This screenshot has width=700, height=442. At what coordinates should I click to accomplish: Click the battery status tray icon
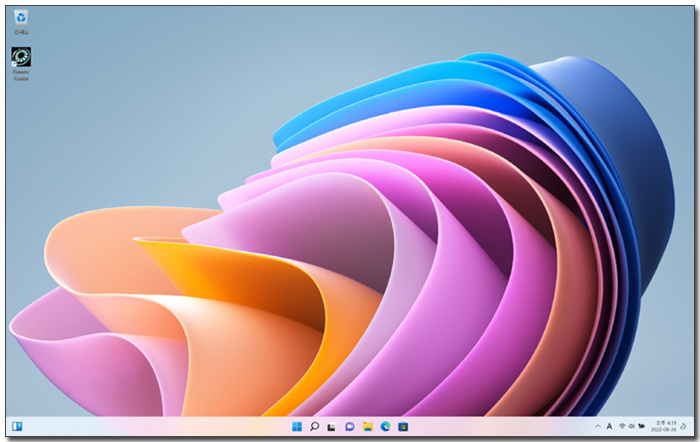[x=643, y=427]
